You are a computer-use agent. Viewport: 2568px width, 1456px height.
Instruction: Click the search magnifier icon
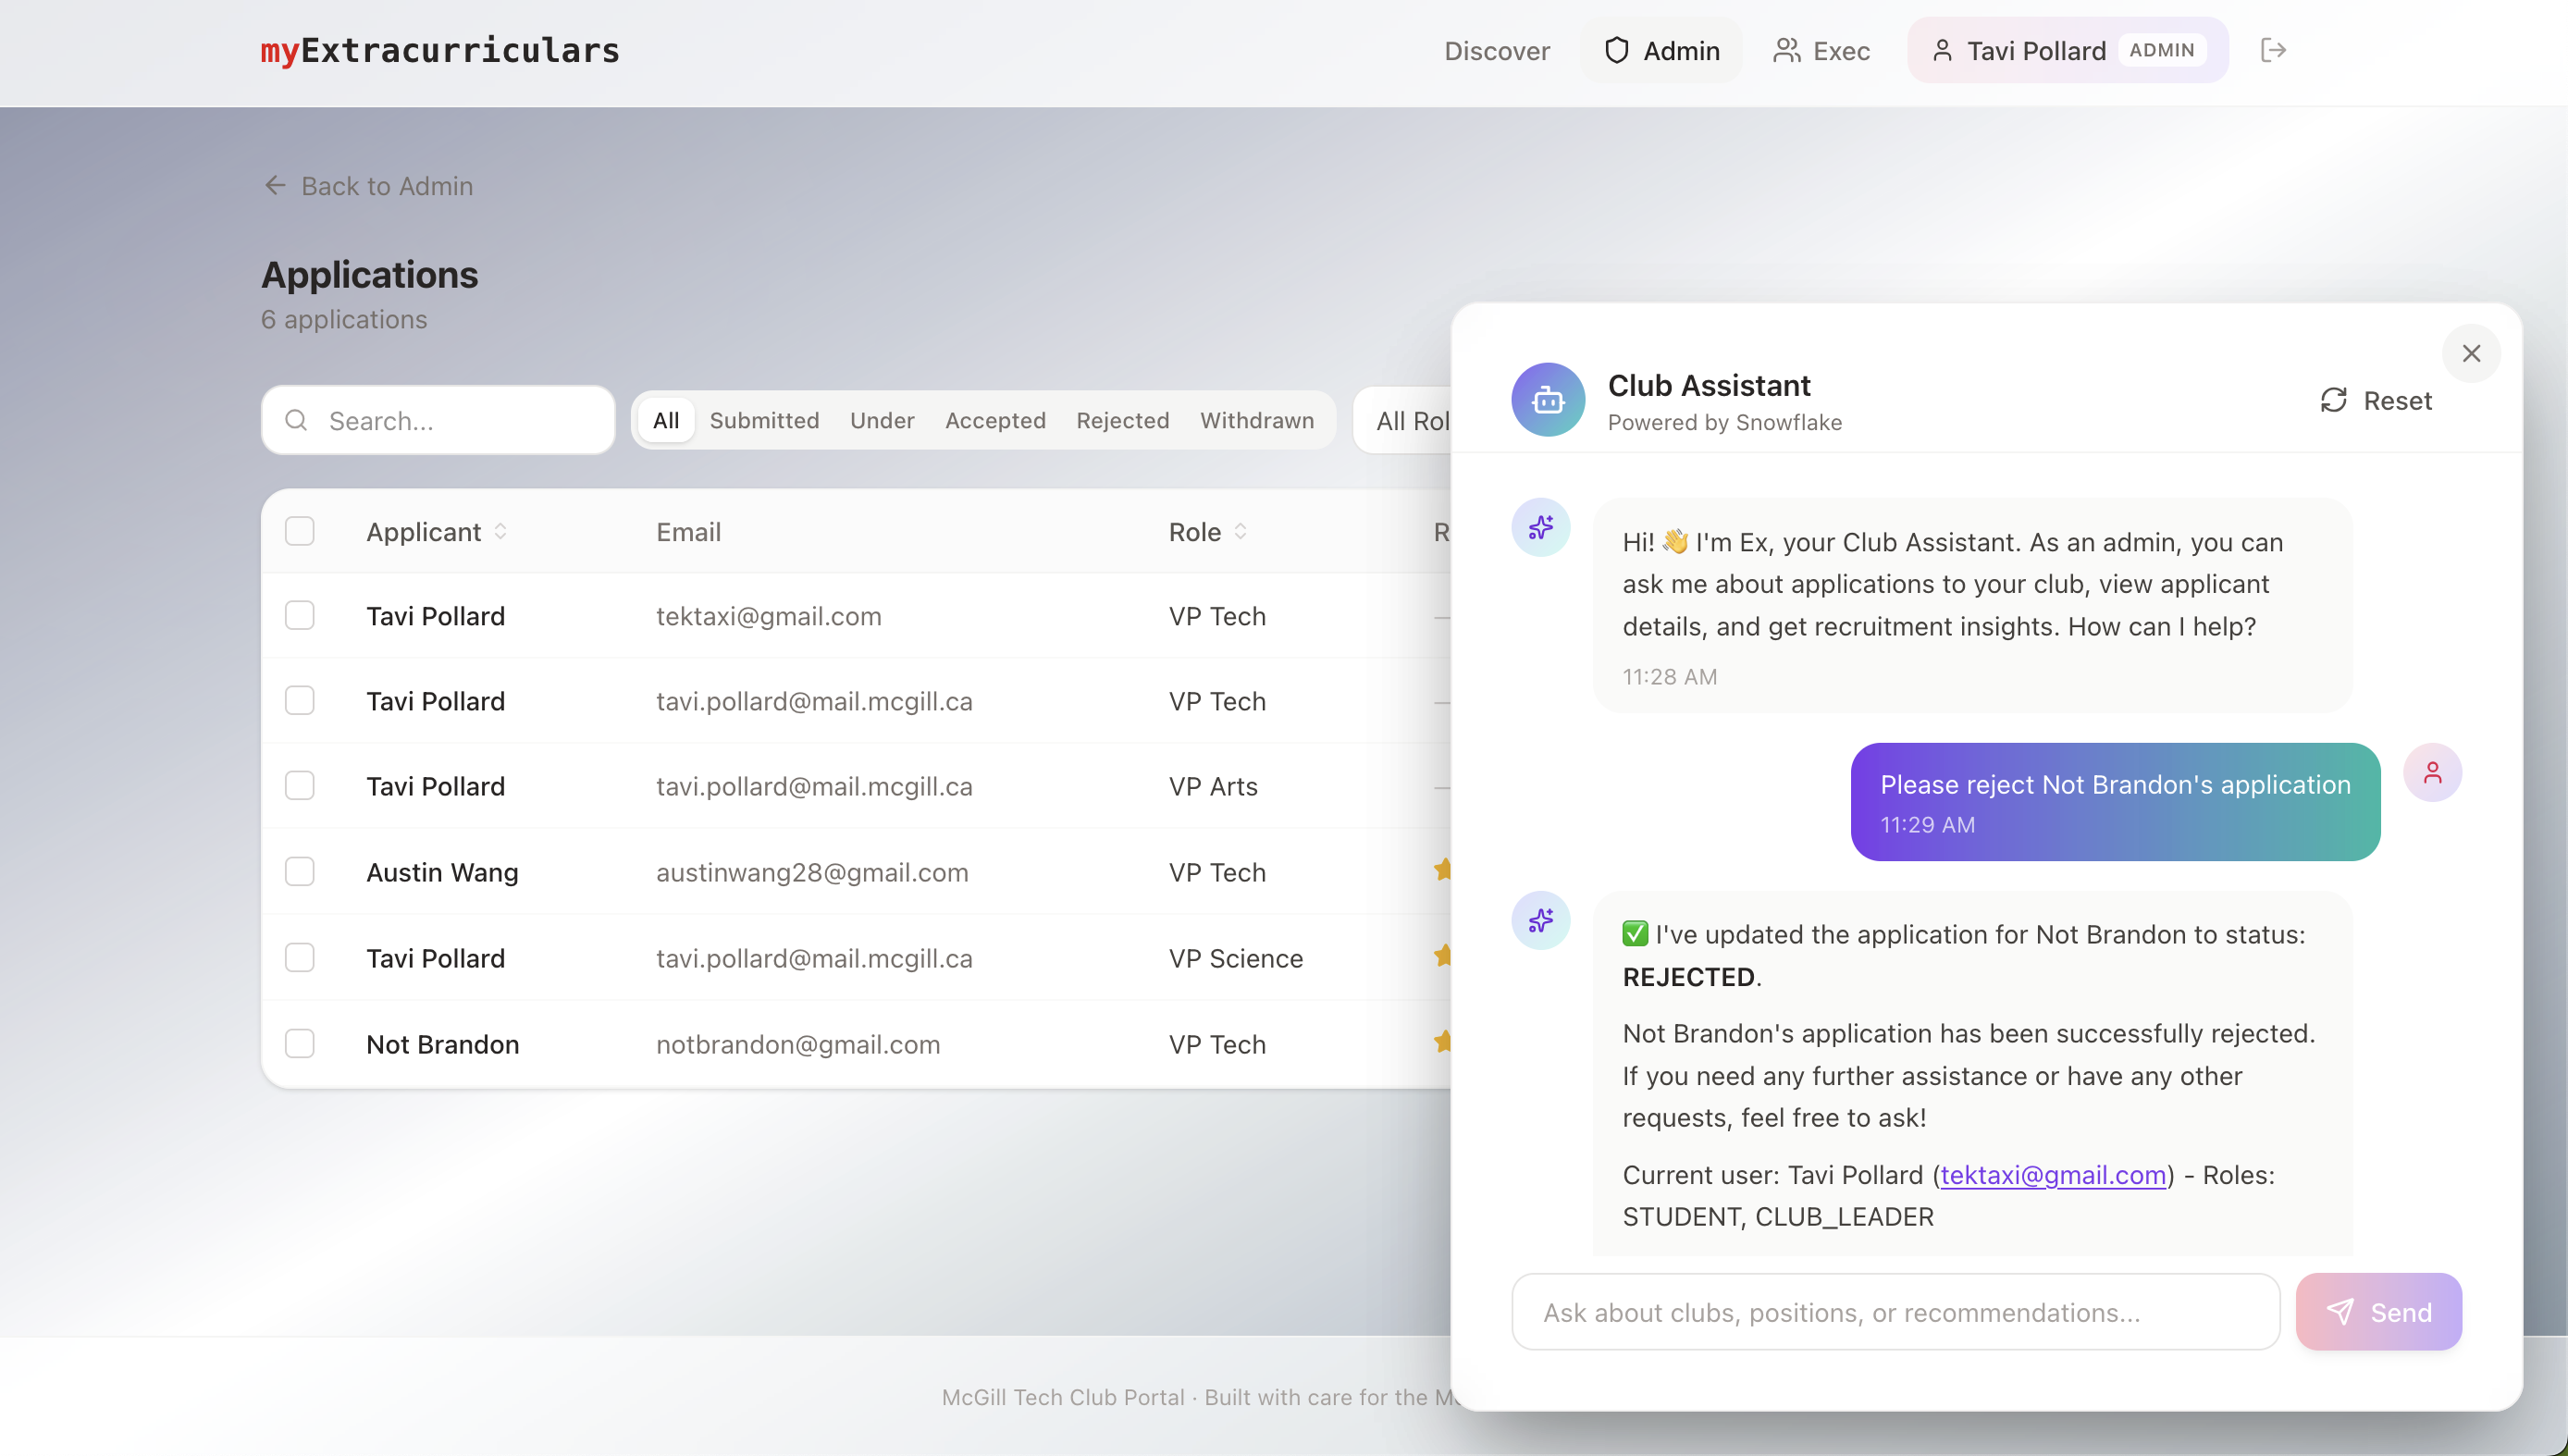[296, 420]
